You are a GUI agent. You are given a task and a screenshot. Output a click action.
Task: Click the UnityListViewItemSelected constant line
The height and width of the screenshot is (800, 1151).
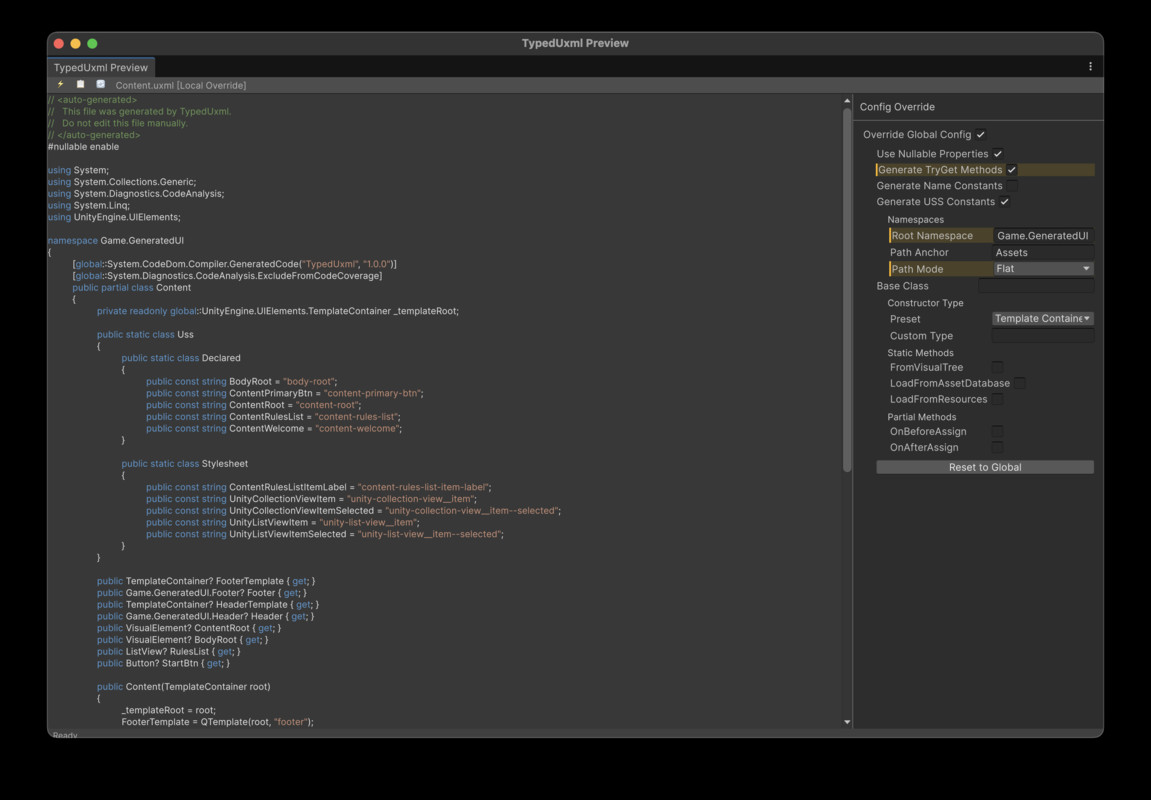coord(325,534)
